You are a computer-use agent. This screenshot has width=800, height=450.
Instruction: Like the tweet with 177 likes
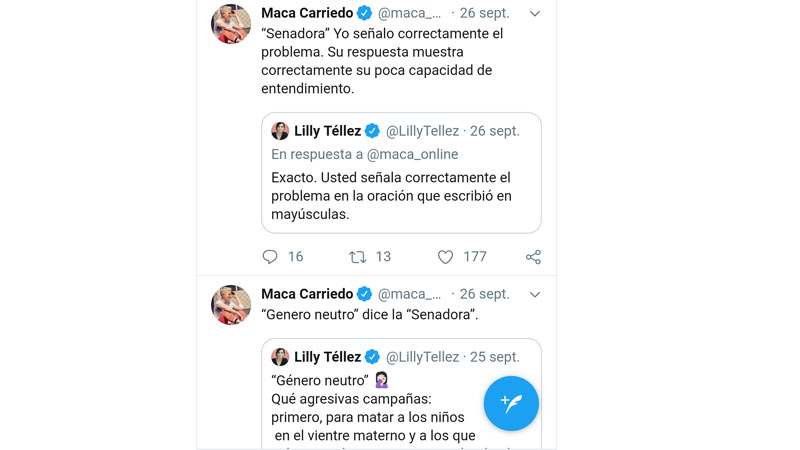pos(446,257)
